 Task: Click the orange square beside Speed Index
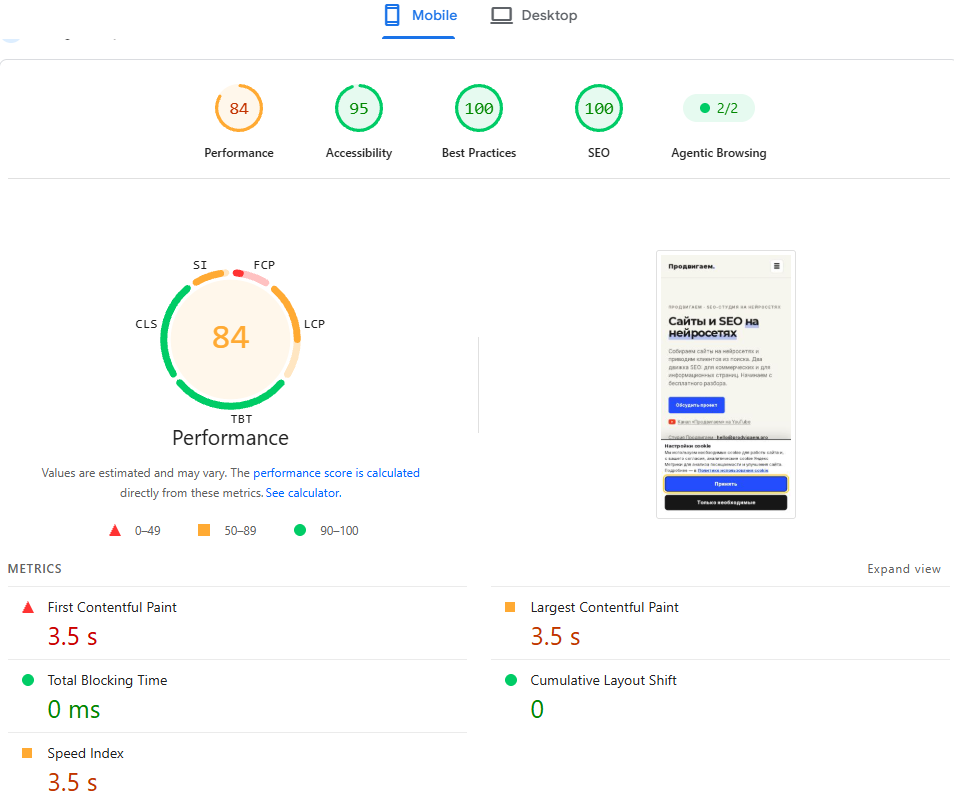(27, 753)
